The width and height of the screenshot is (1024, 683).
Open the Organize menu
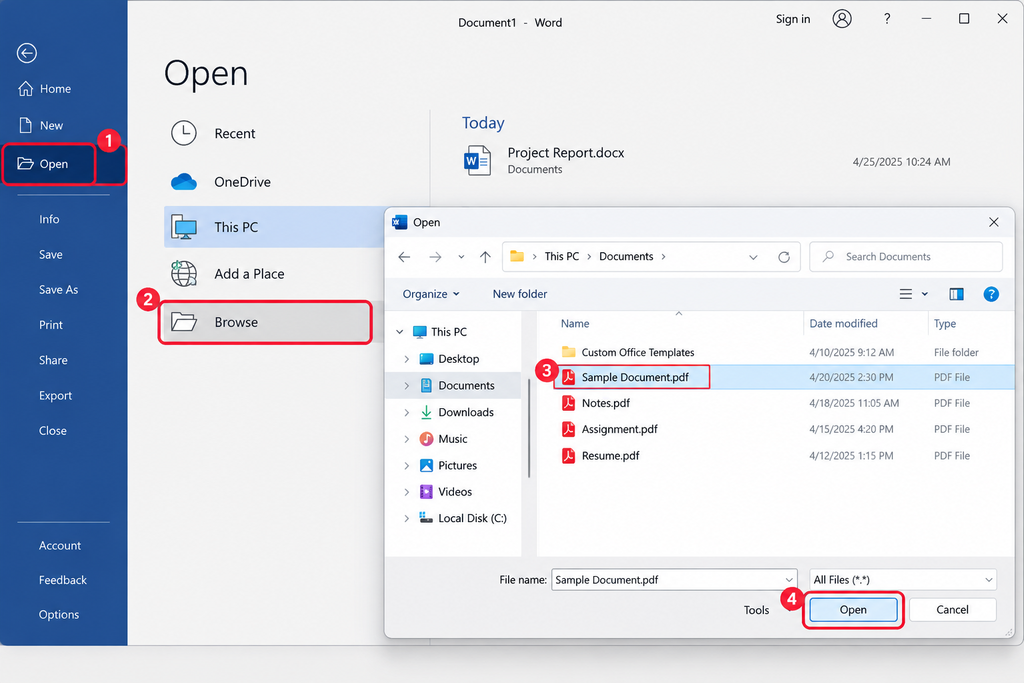[x=431, y=294]
